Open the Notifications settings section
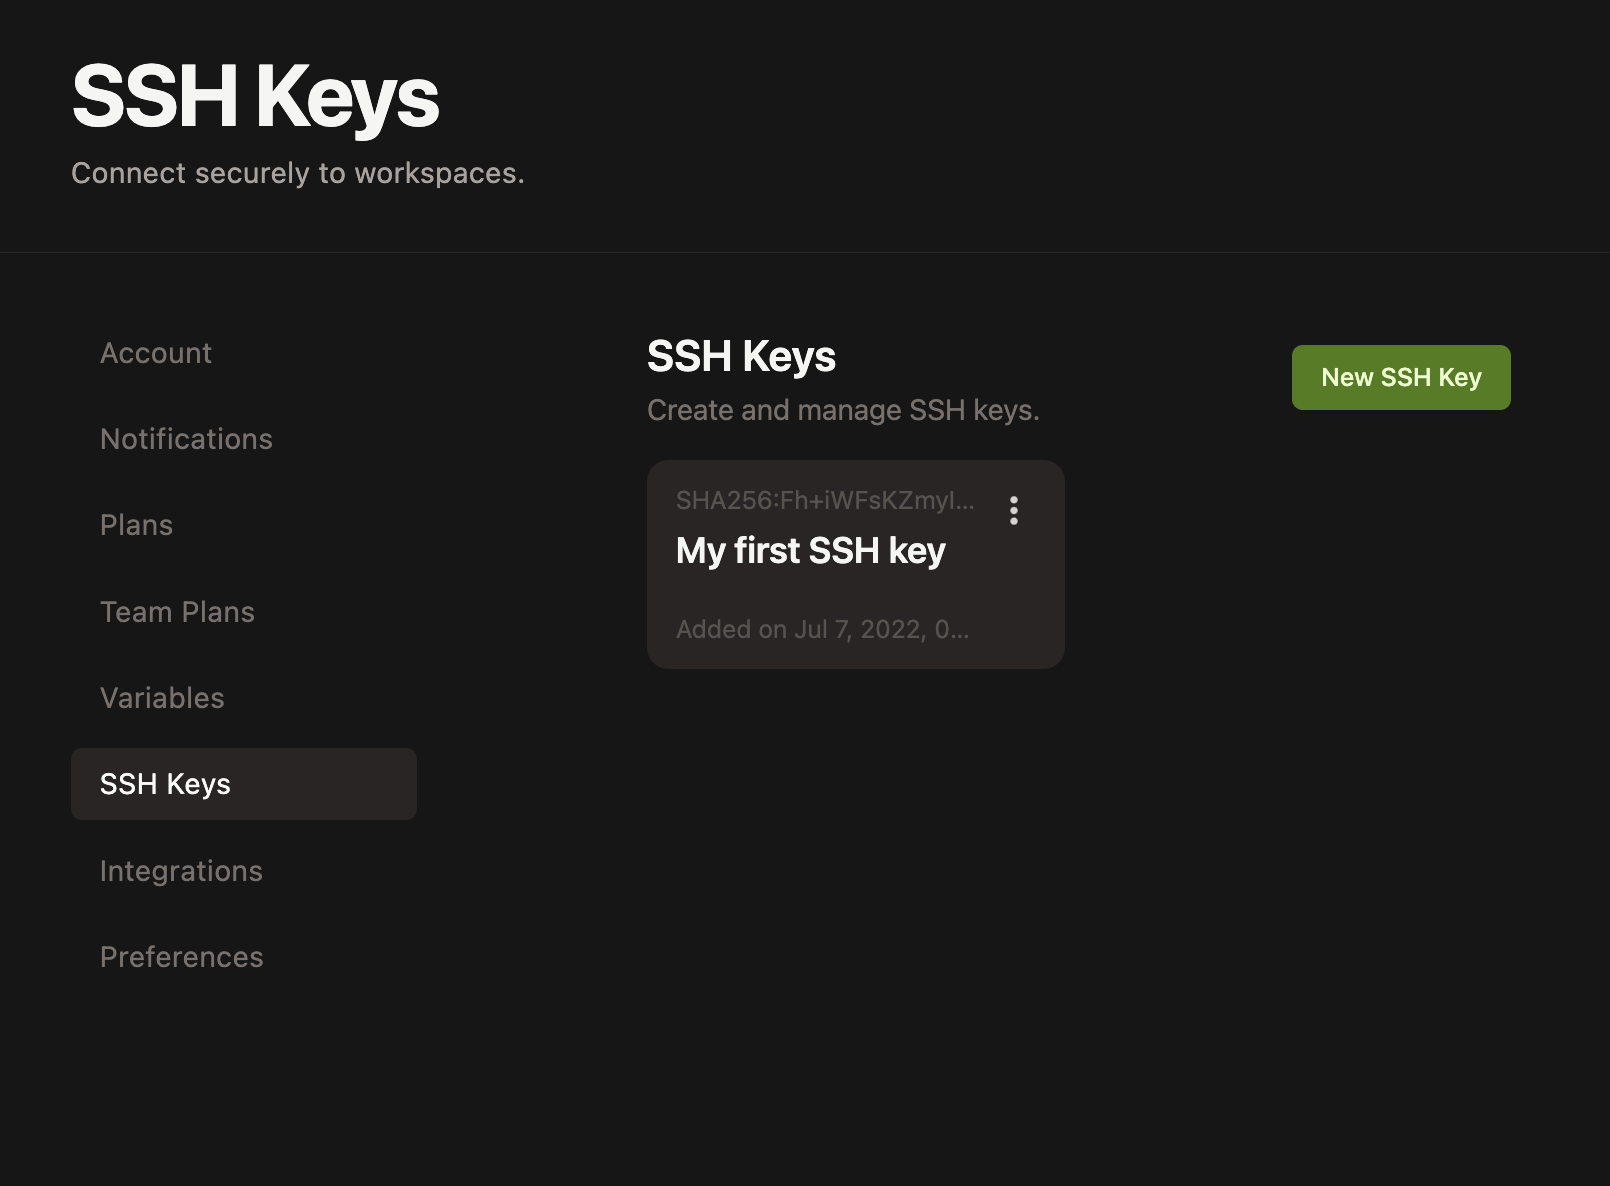The height and width of the screenshot is (1186, 1610). click(x=186, y=438)
